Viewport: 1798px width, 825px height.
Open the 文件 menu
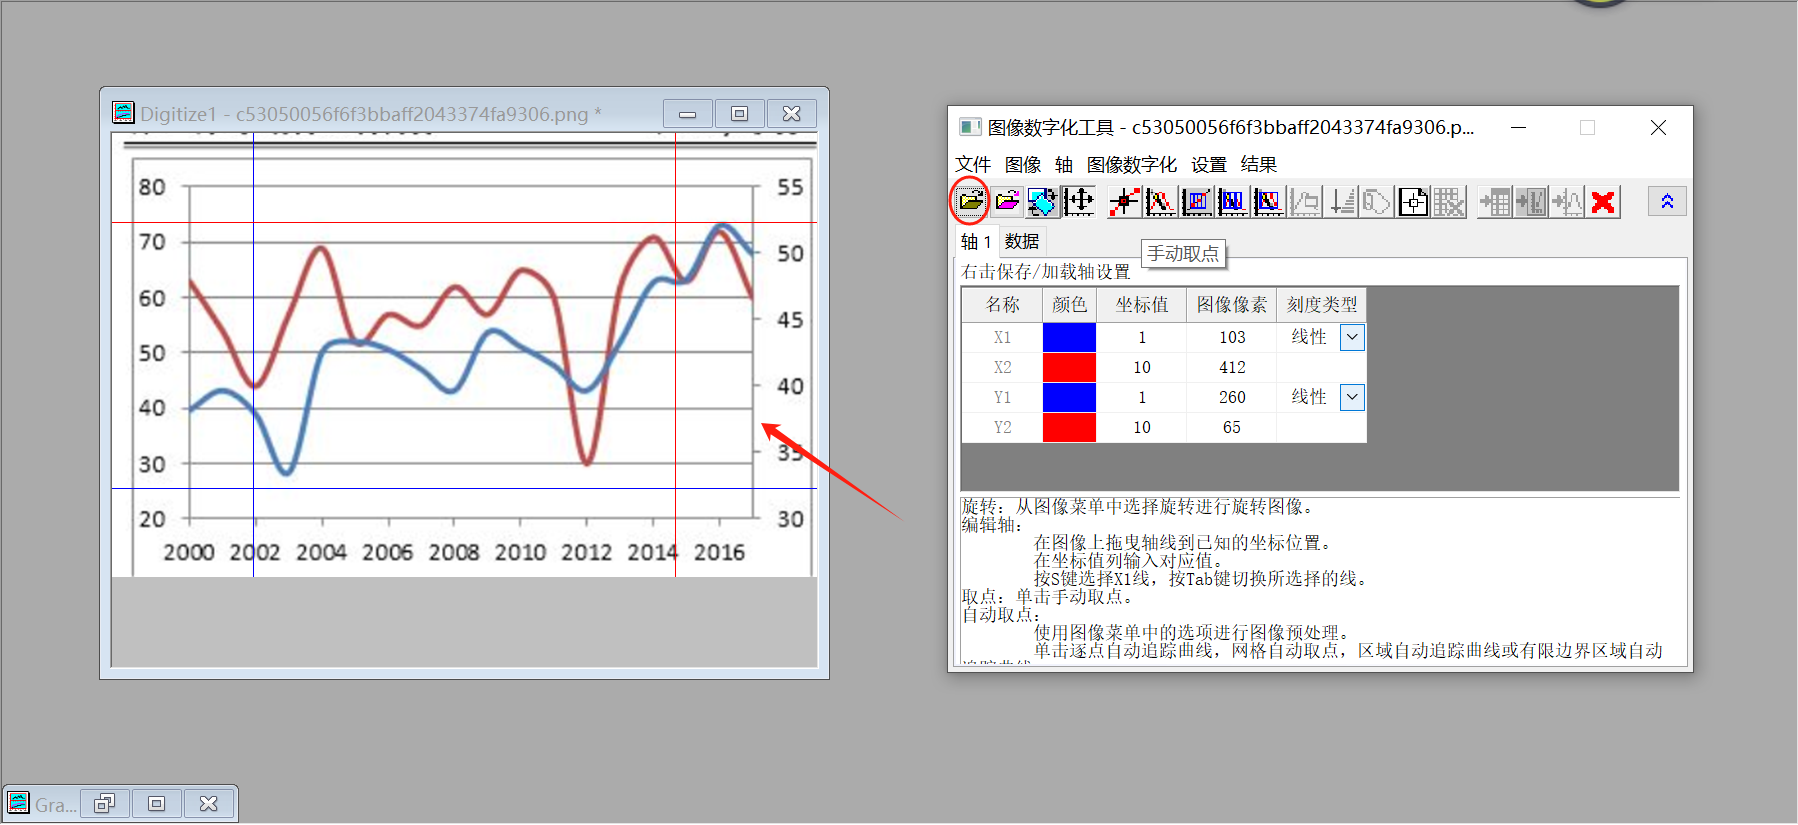pyautogui.click(x=972, y=164)
